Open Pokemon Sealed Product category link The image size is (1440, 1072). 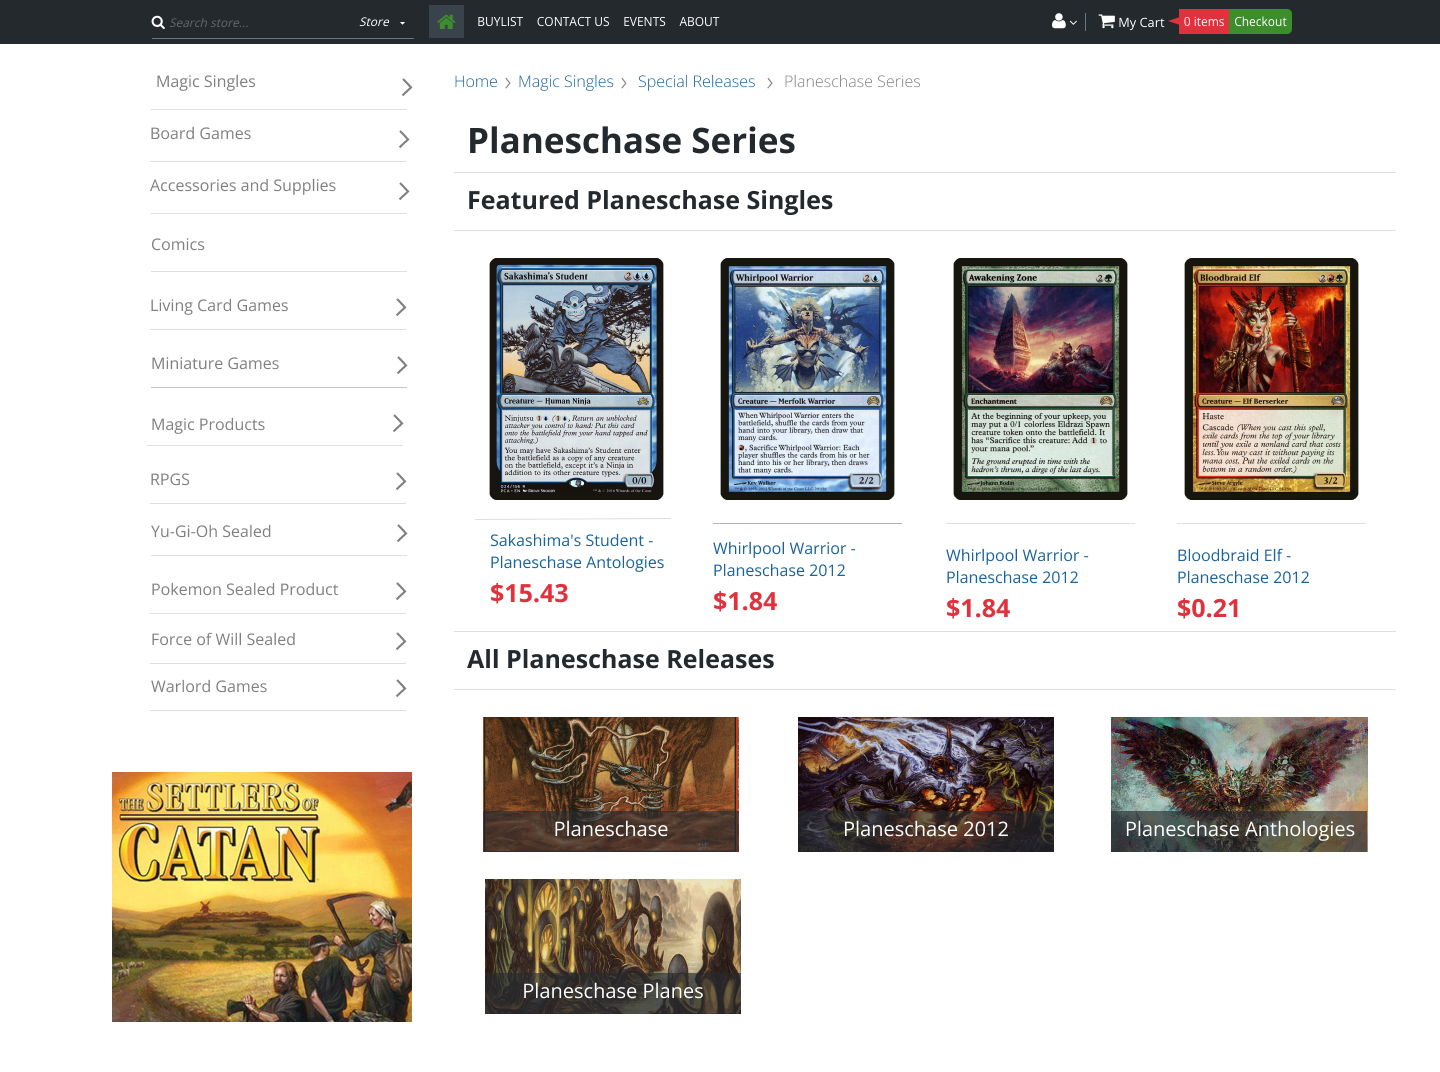click(245, 590)
